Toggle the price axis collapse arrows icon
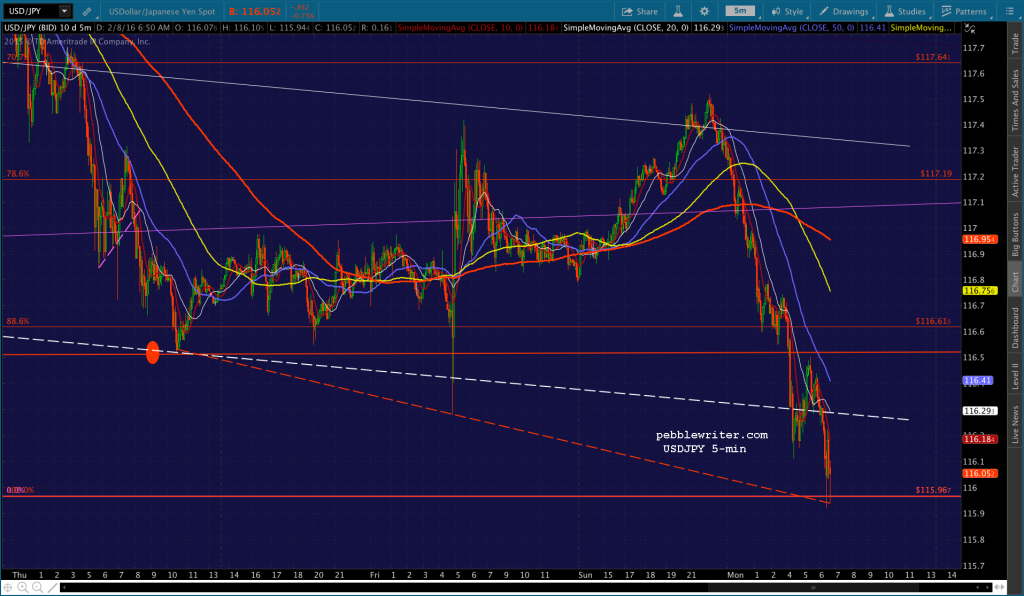The image size is (1024, 596). (970, 28)
